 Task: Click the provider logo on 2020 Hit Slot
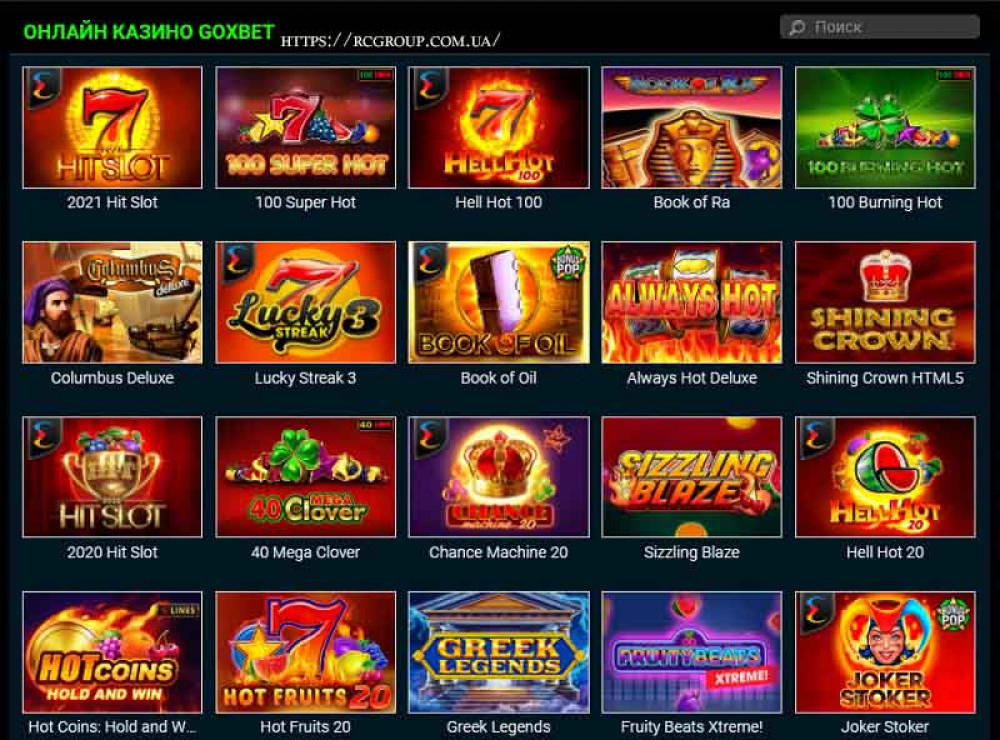40,437
